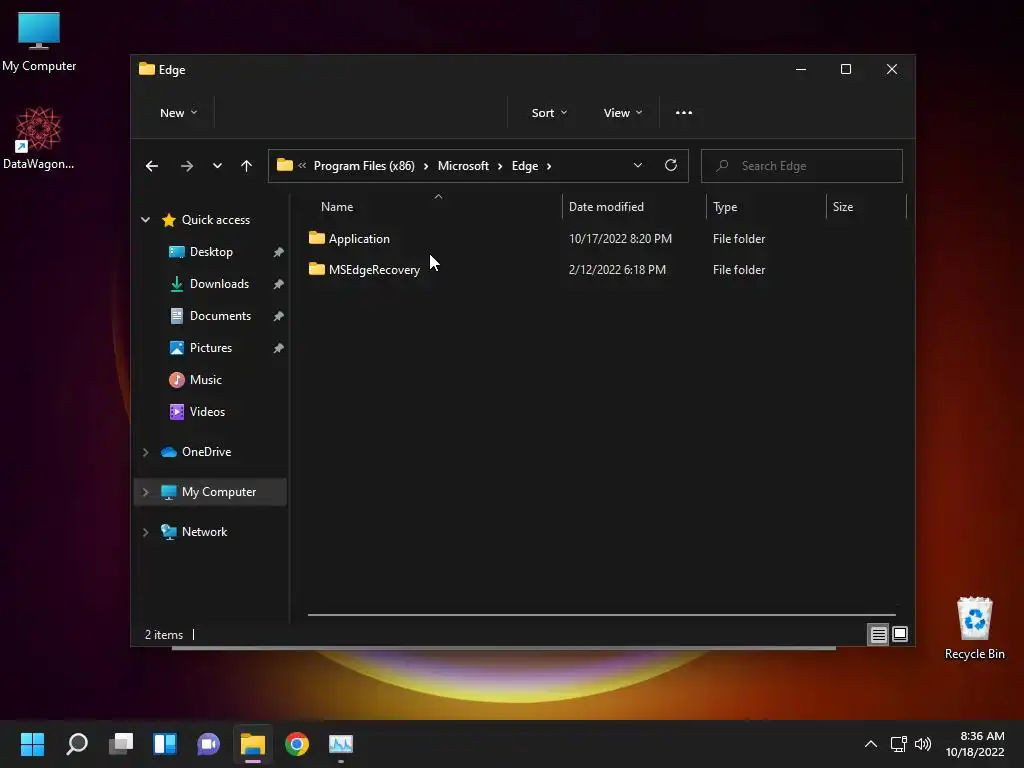
Task: Go up one folder level
Action: click(x=246, y=166)
